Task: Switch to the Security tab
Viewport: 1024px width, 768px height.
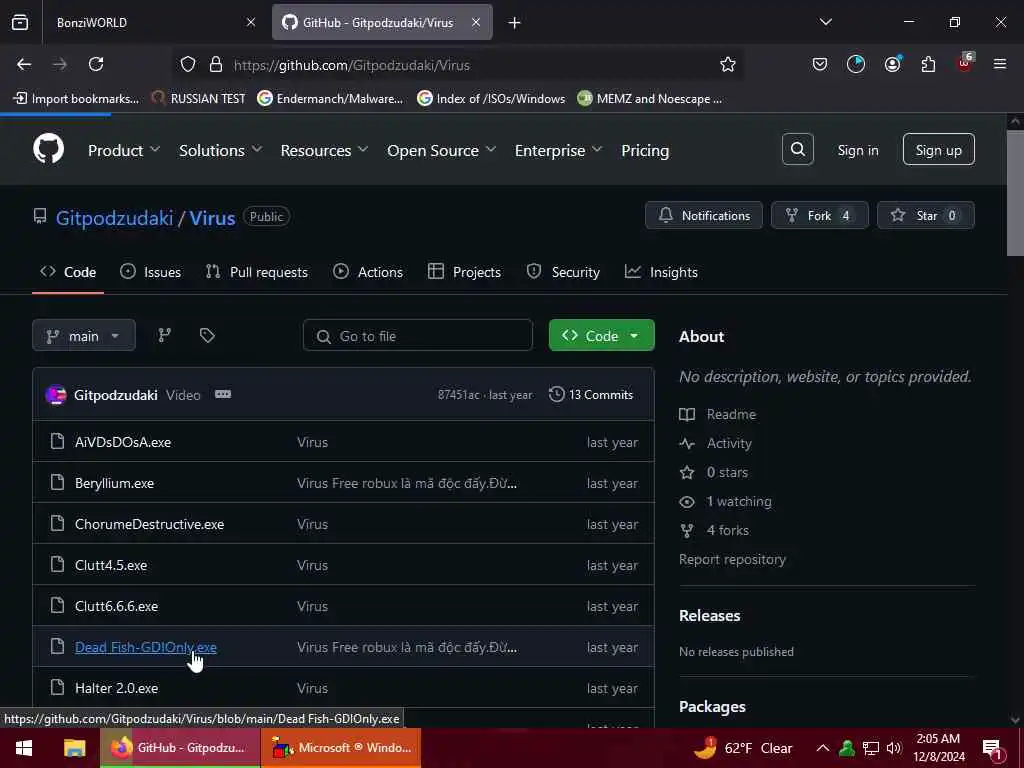Action: tap(563, 272)
